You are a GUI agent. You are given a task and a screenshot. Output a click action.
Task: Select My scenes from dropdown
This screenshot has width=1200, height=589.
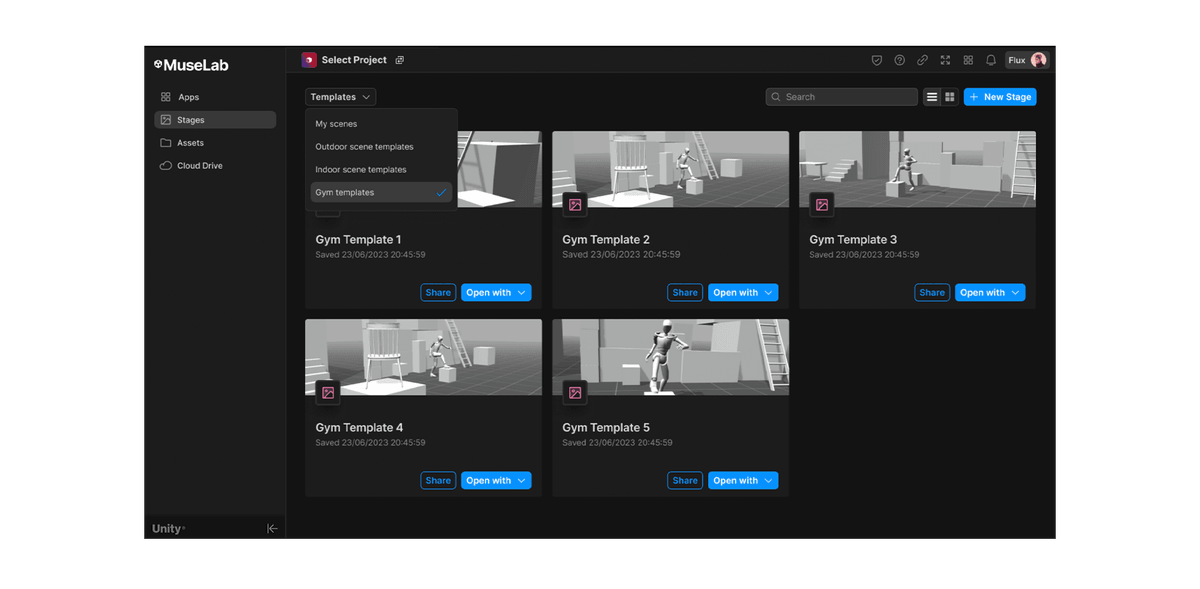(381, 124)
